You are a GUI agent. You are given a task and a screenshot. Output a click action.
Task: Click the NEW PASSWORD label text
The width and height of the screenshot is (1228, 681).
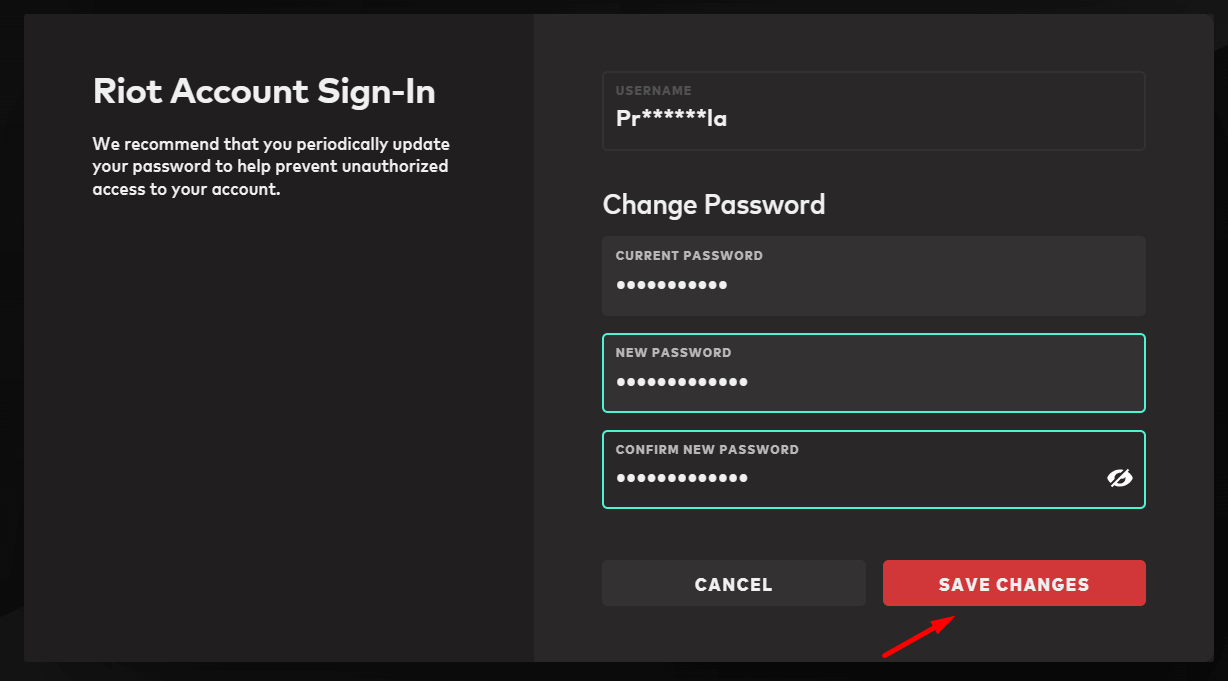tap(673, 353)
